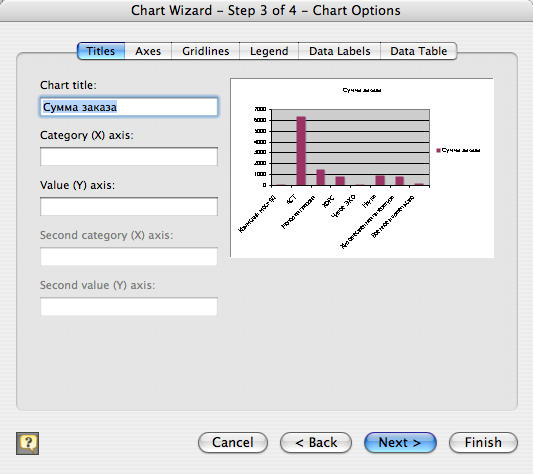
Task: Cancel the Chart Wizard
Action: coord(233,443)
